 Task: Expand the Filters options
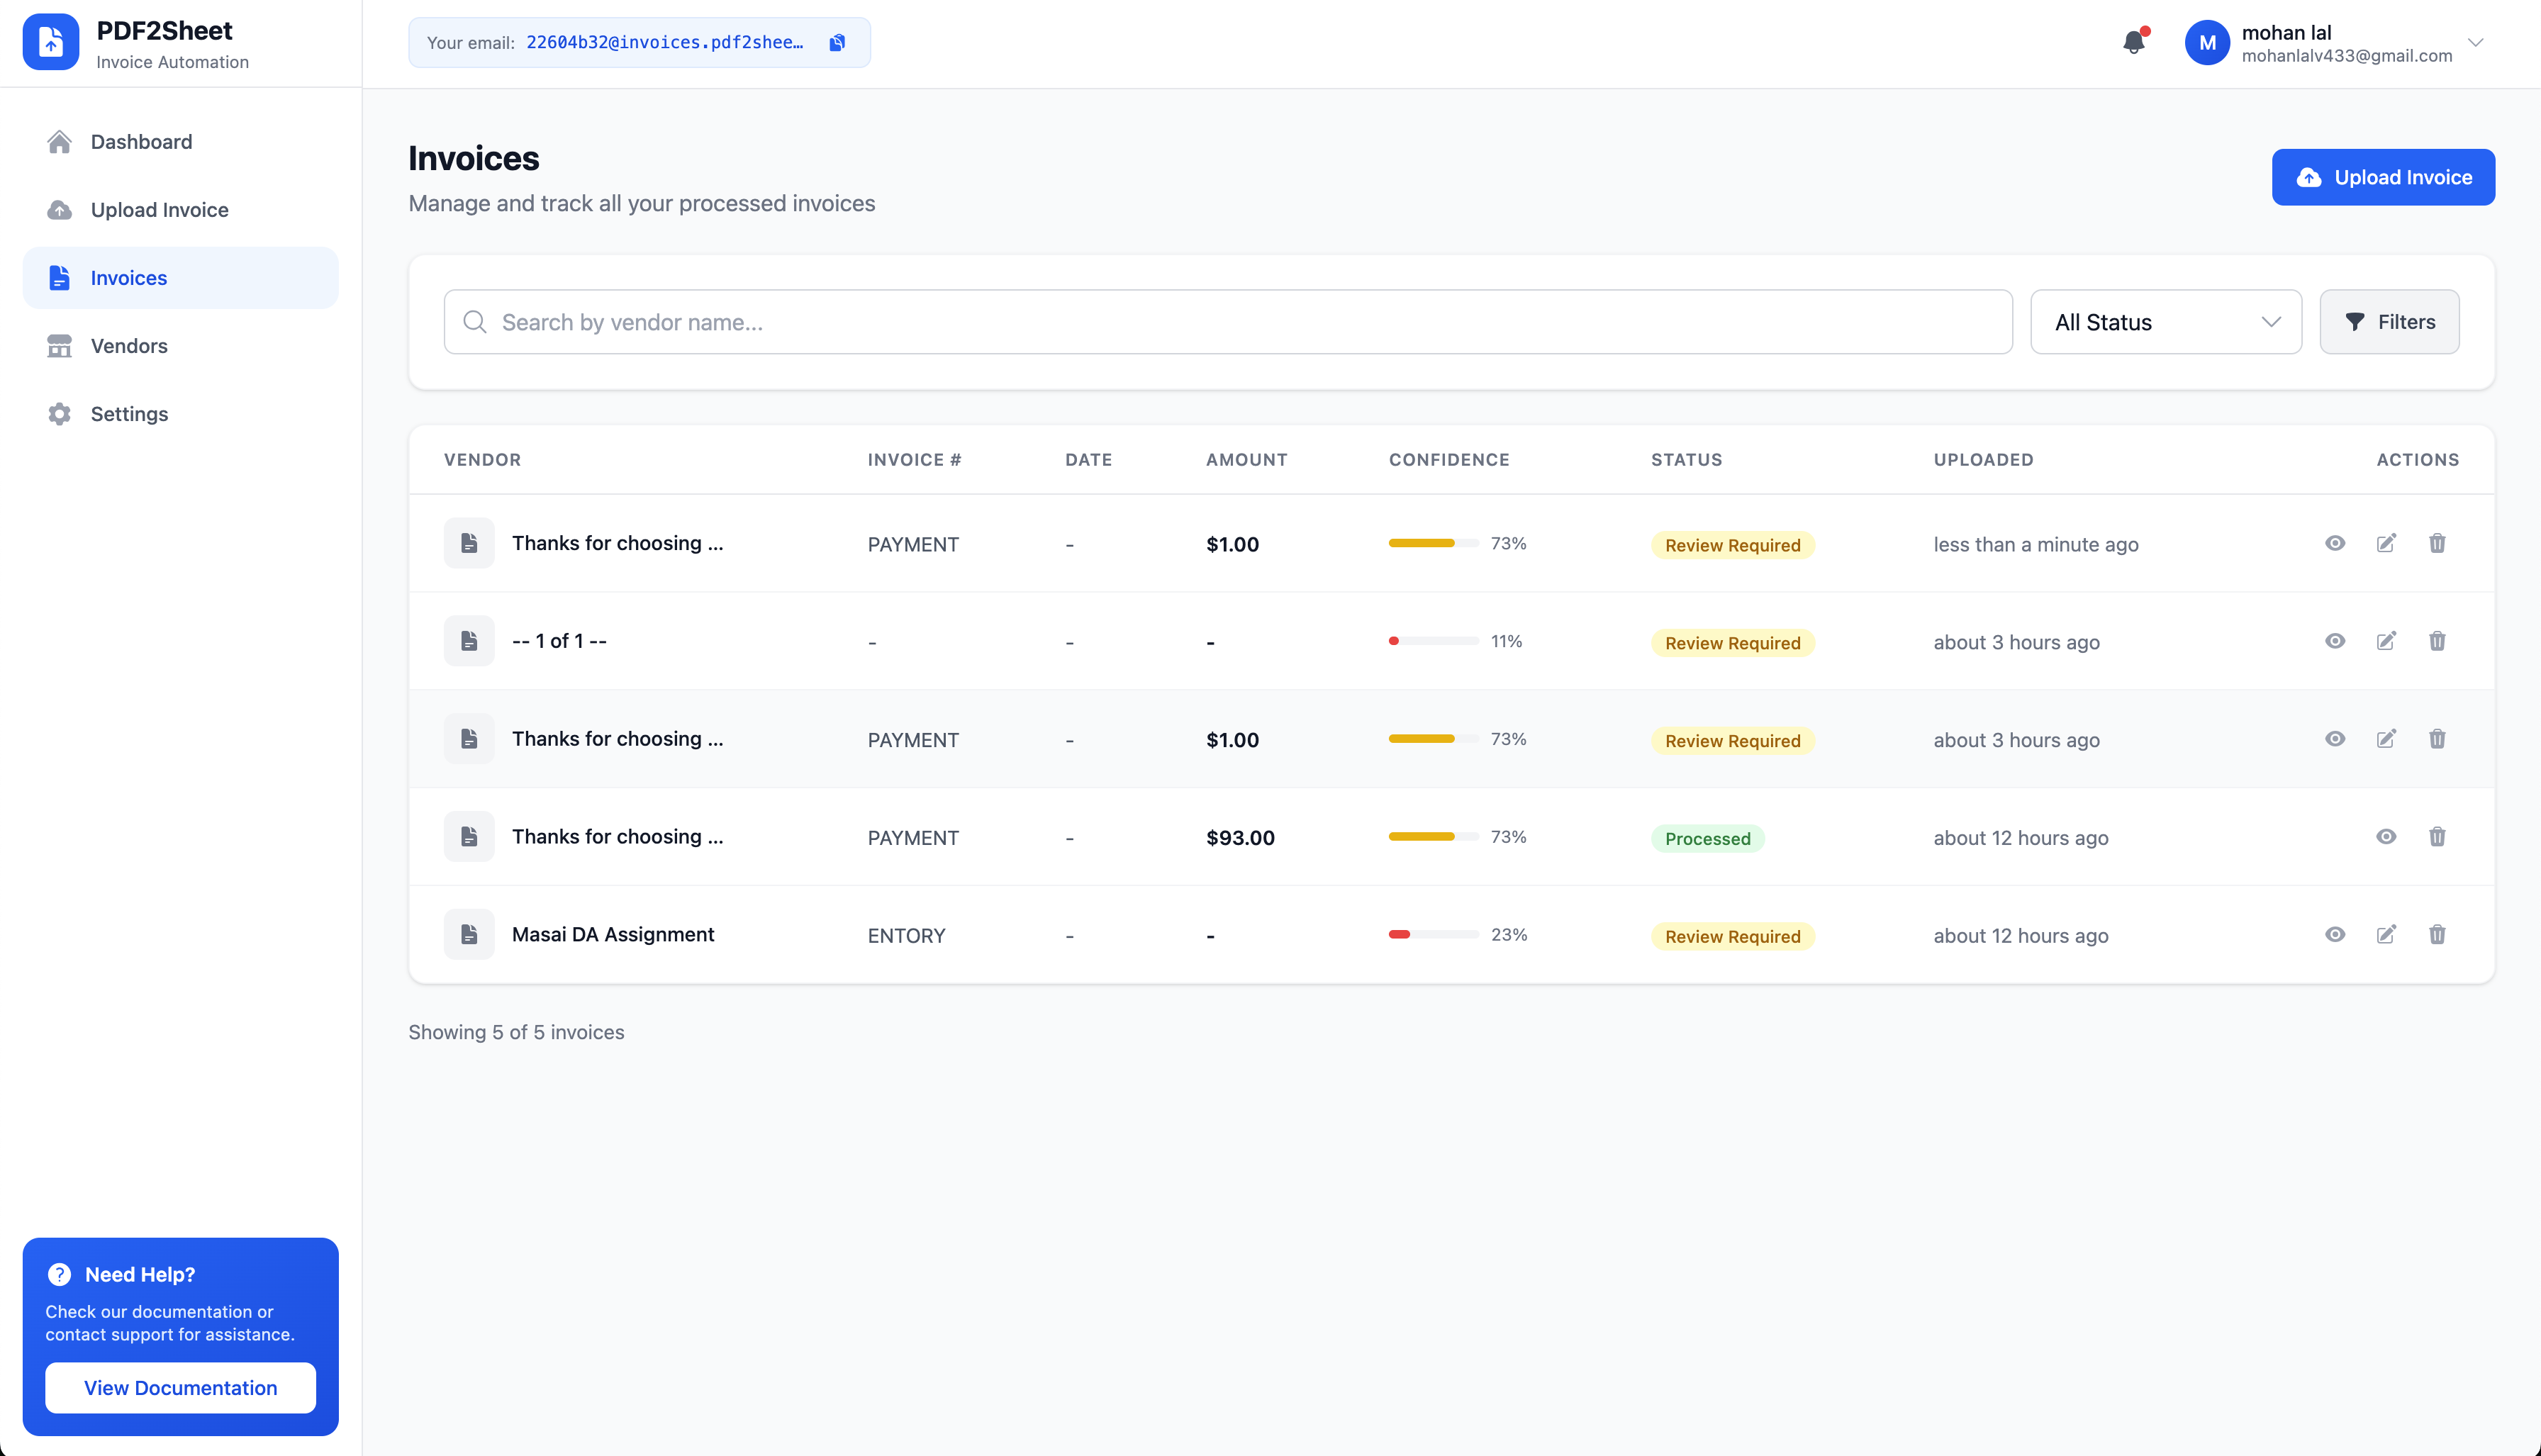2389,322
